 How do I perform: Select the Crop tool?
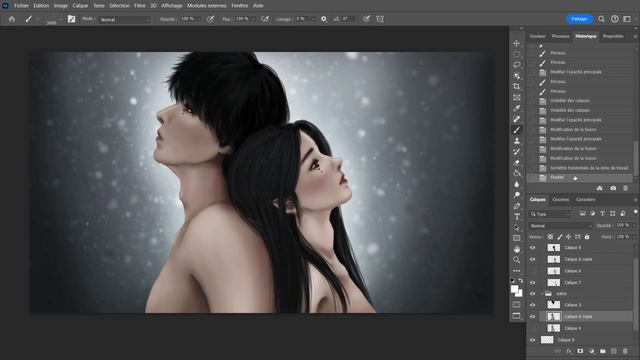point(517,87)
